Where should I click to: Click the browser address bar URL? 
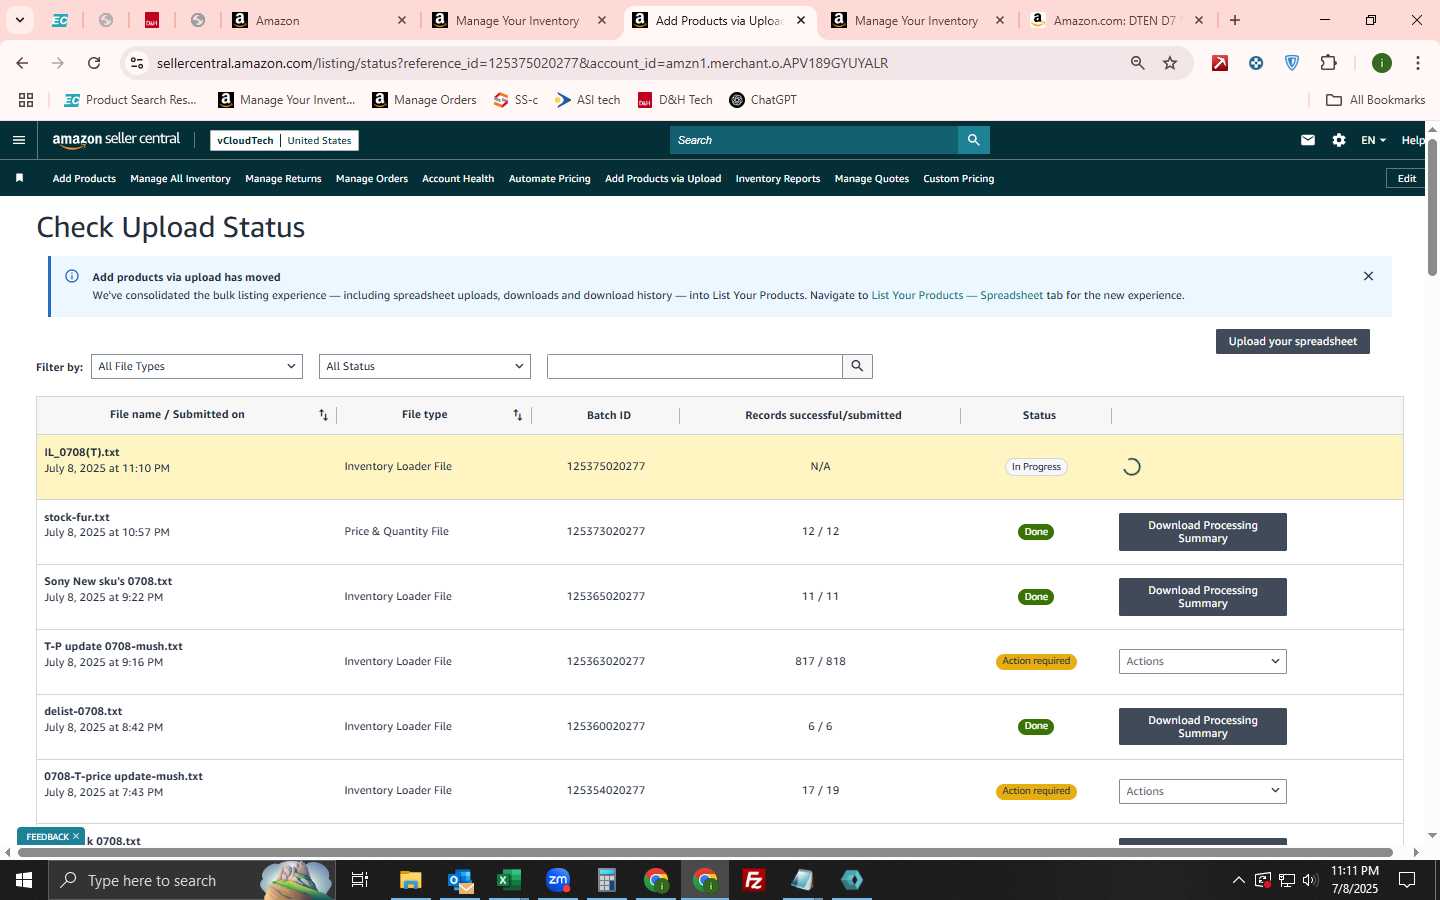pyautogui.click(x=522, y=63)
